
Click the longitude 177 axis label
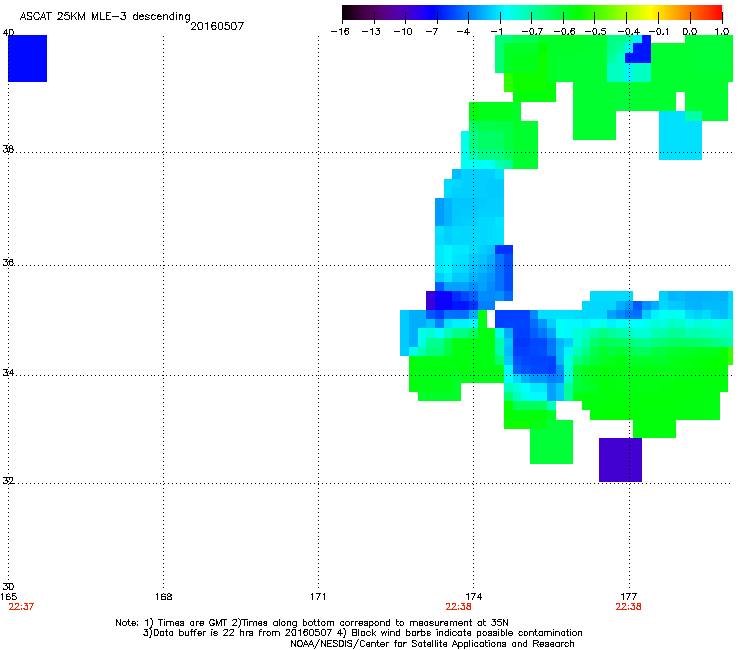[629, 597]
